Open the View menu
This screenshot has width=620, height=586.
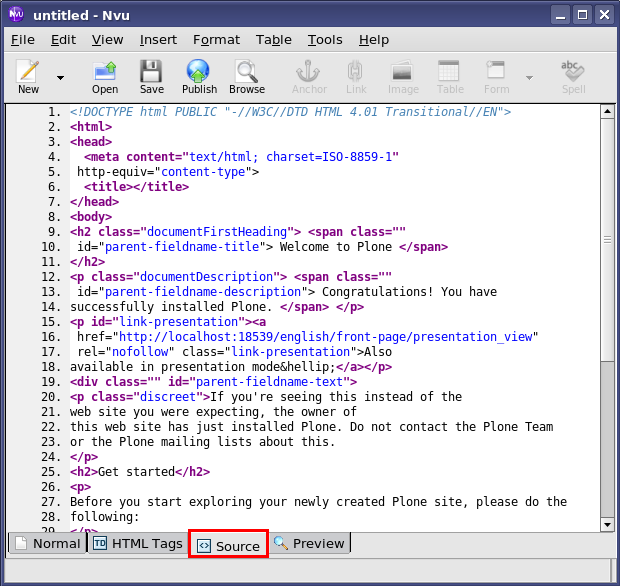point(108,40)
